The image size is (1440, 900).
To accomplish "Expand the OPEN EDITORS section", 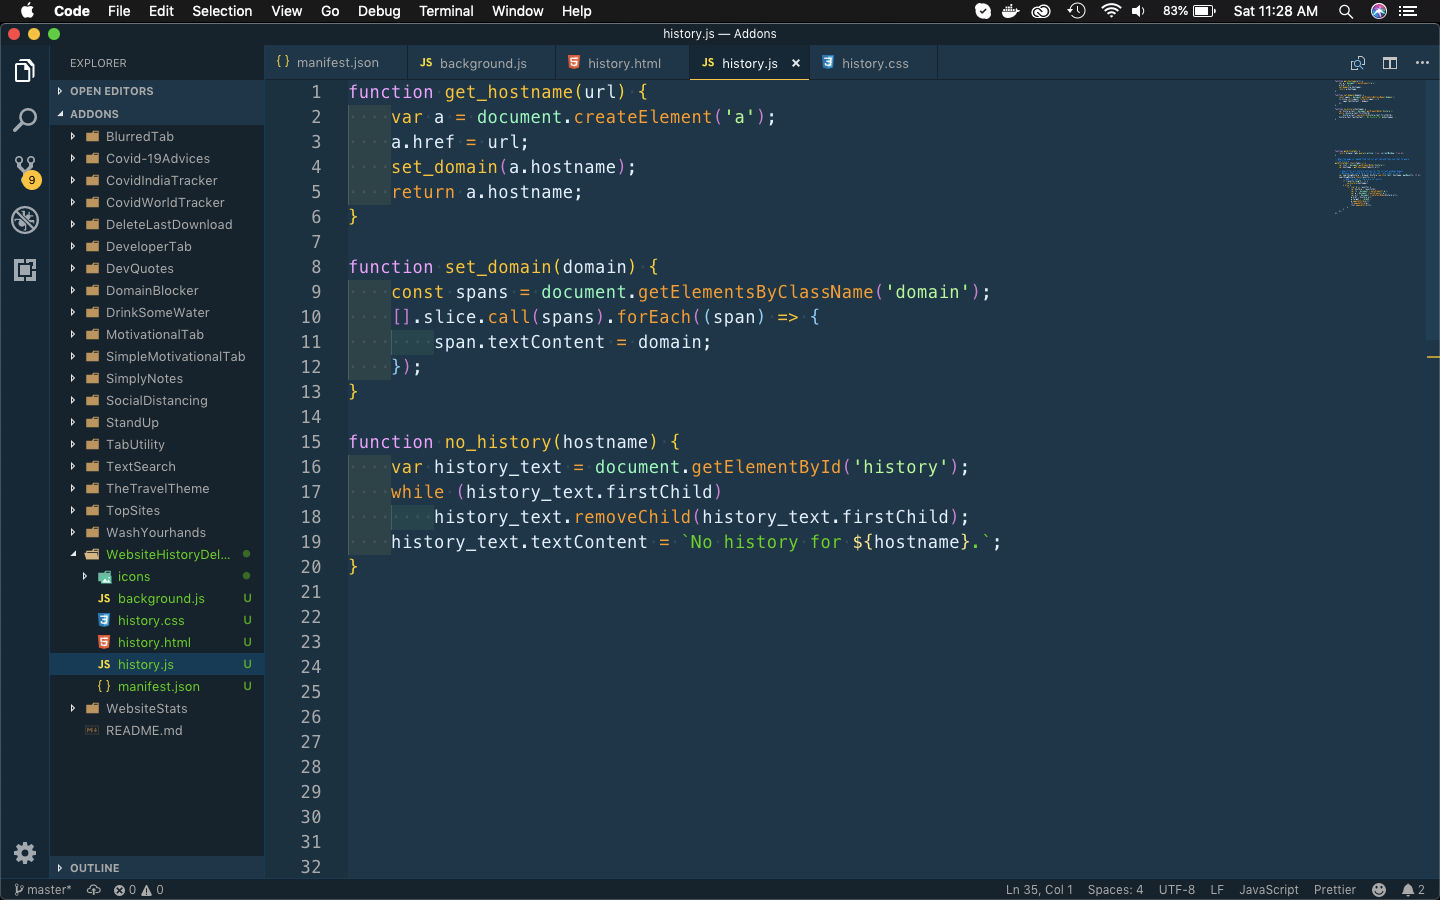I will [x=157, y=91].
